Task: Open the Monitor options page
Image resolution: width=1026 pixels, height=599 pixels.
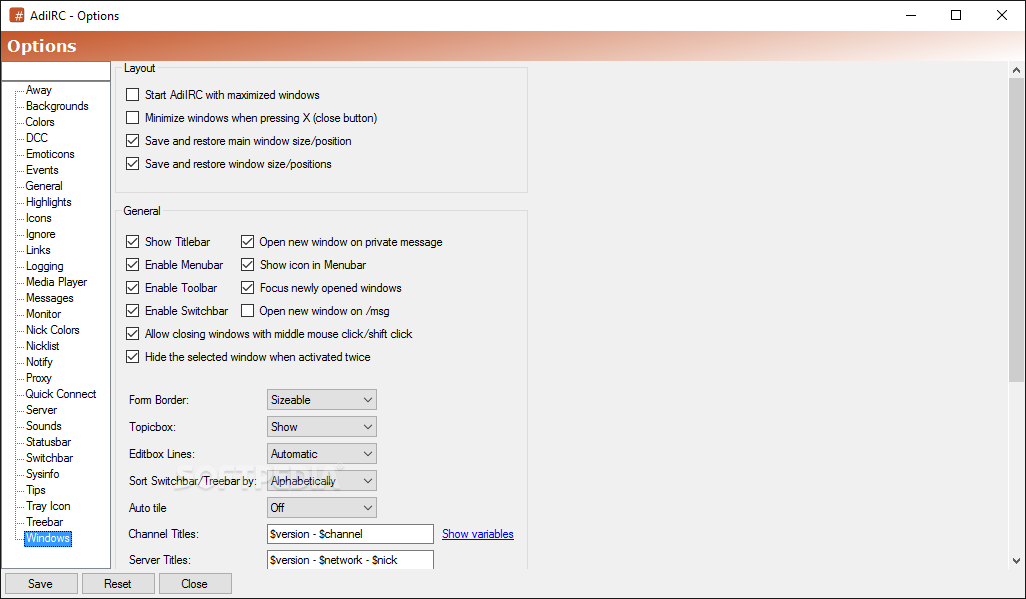Action: [x=43, y=314]
